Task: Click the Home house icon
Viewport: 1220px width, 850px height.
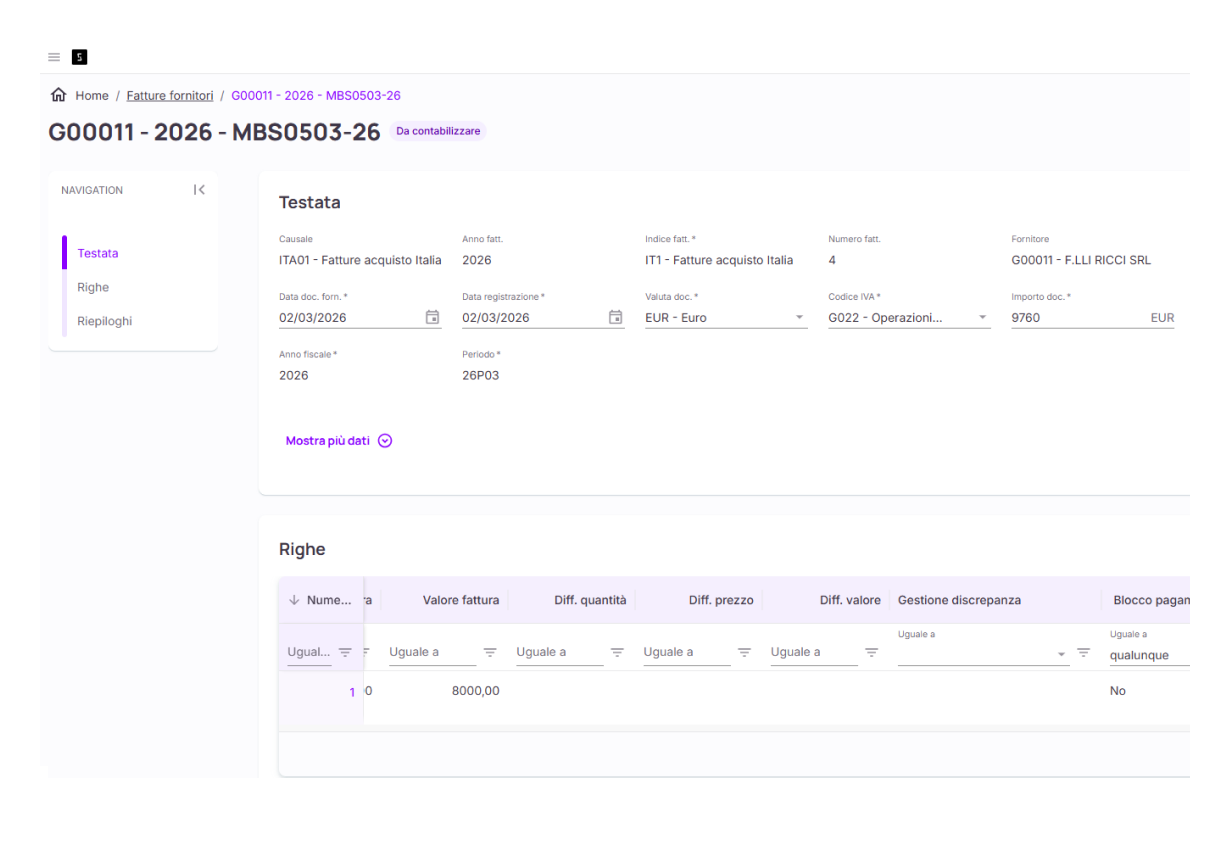Action: 59,95
